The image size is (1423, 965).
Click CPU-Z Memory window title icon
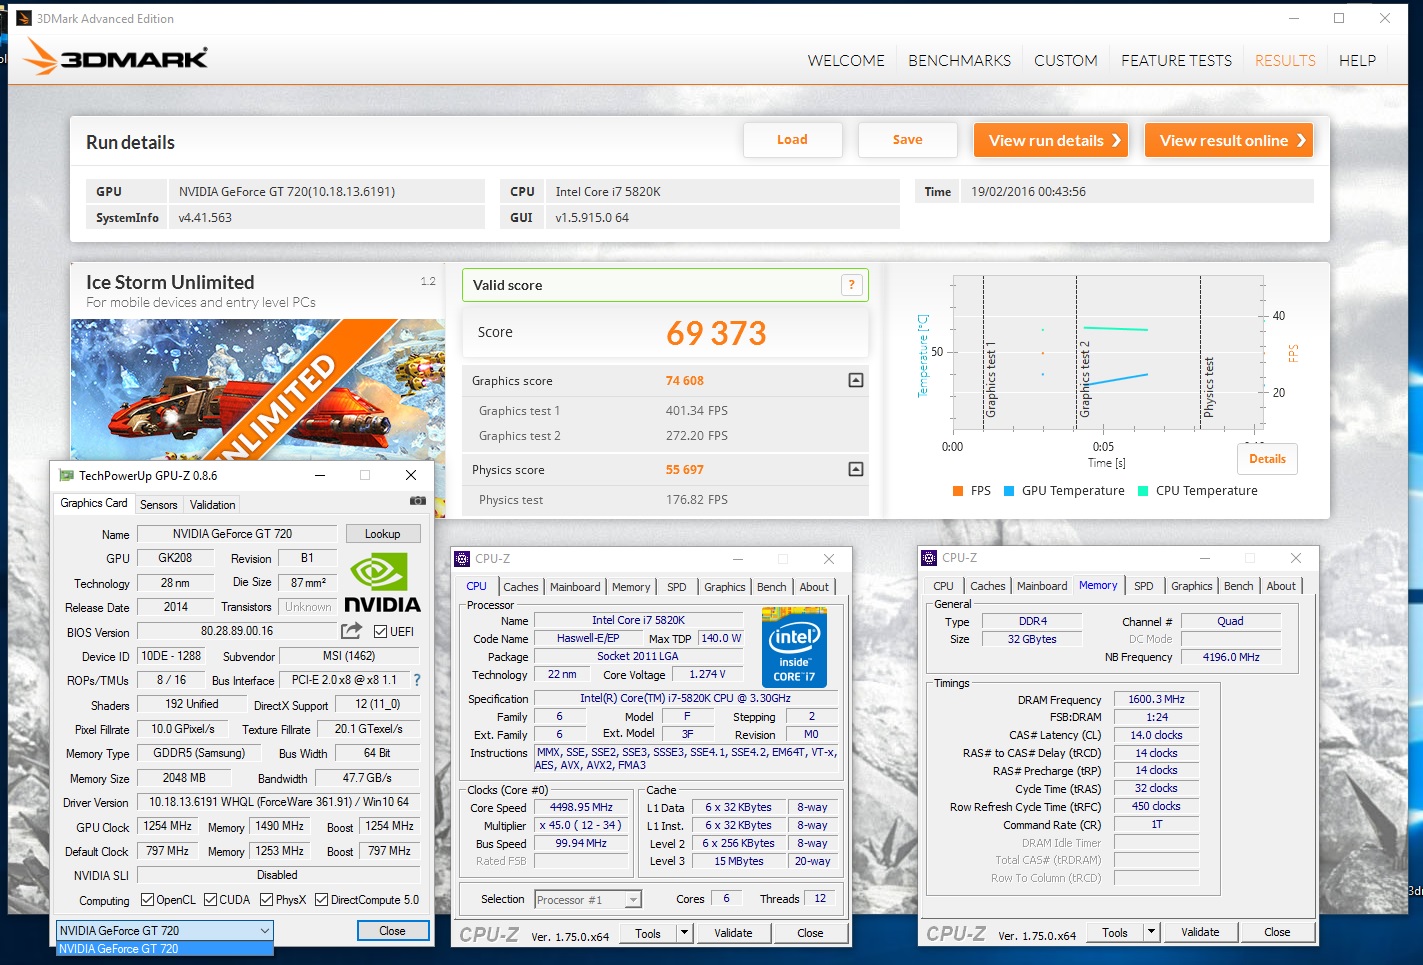pos(929,558)
